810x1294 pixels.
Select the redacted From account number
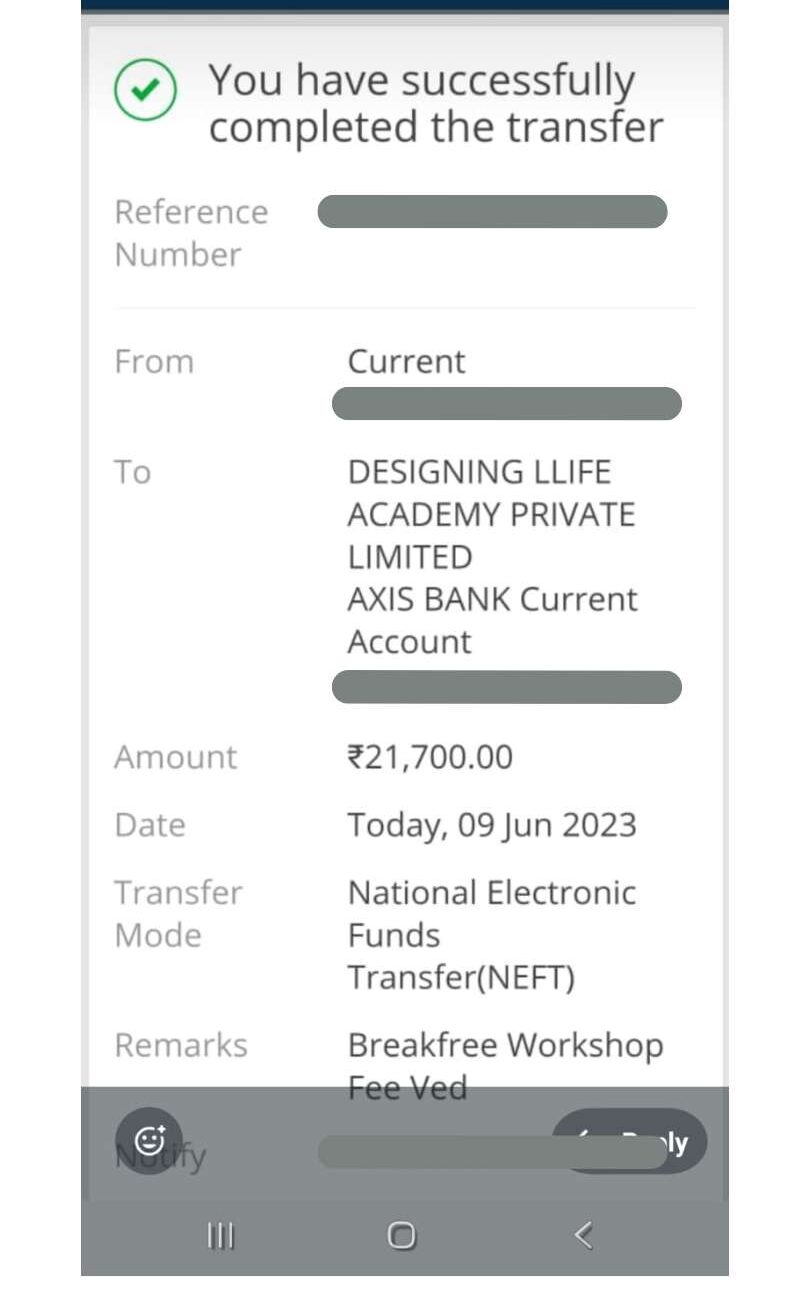coord(506,404)
